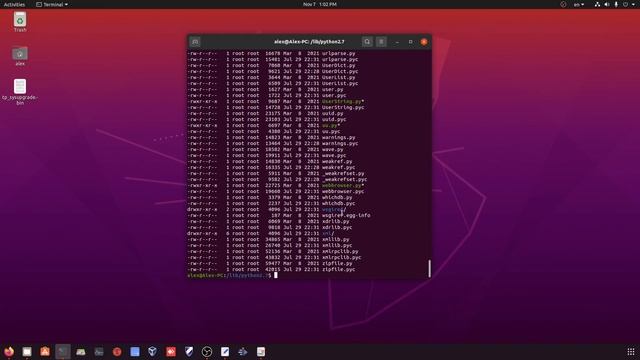Open the red square app in dock

coord(171,351)
